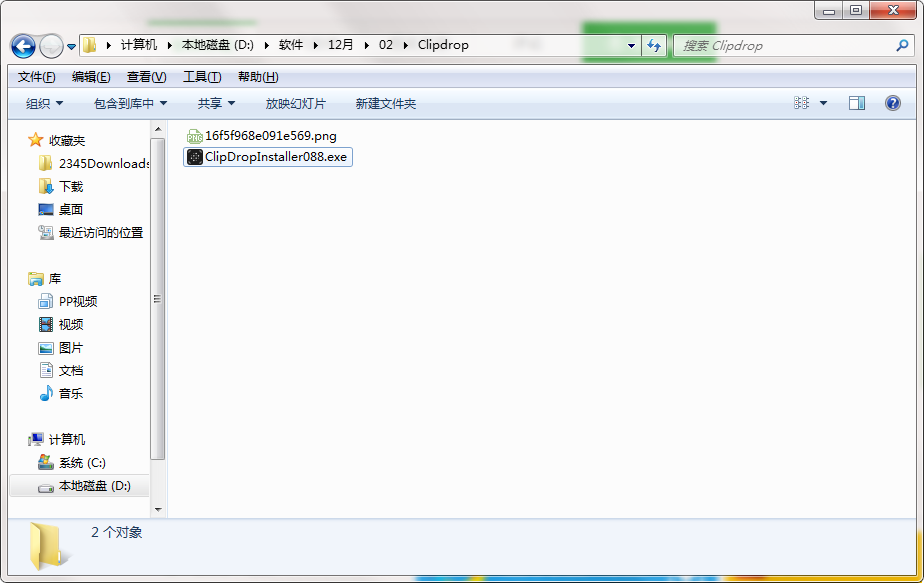This screenshot has width=924, height=583.
Task: Click the 放映幻灯片 button
Action: point(295,104)
